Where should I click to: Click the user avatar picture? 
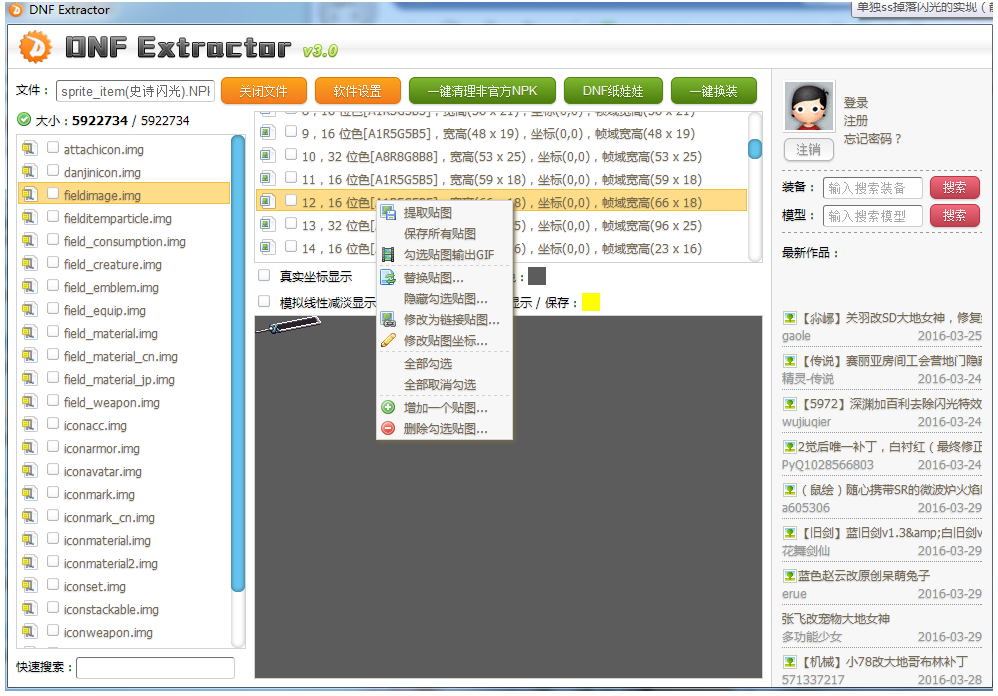click(809, 107)
